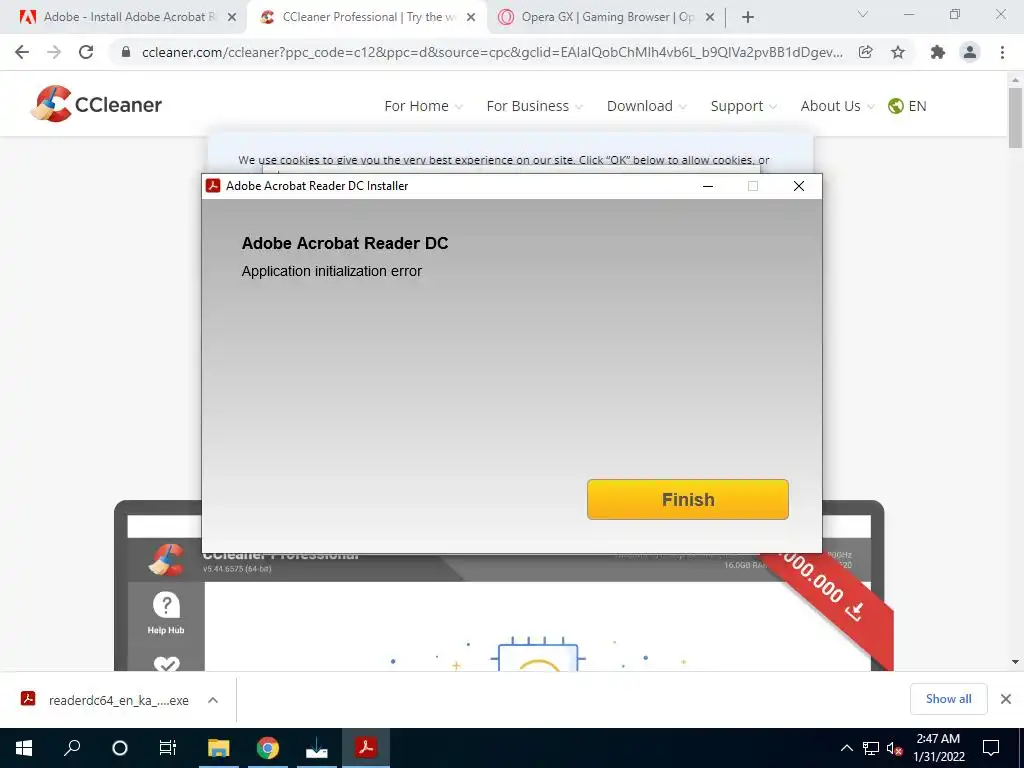This screenshot has width=1024, height=768.
Task: Reload the CCleaner page
Action: pyautogui.click(x=86, y=52)
